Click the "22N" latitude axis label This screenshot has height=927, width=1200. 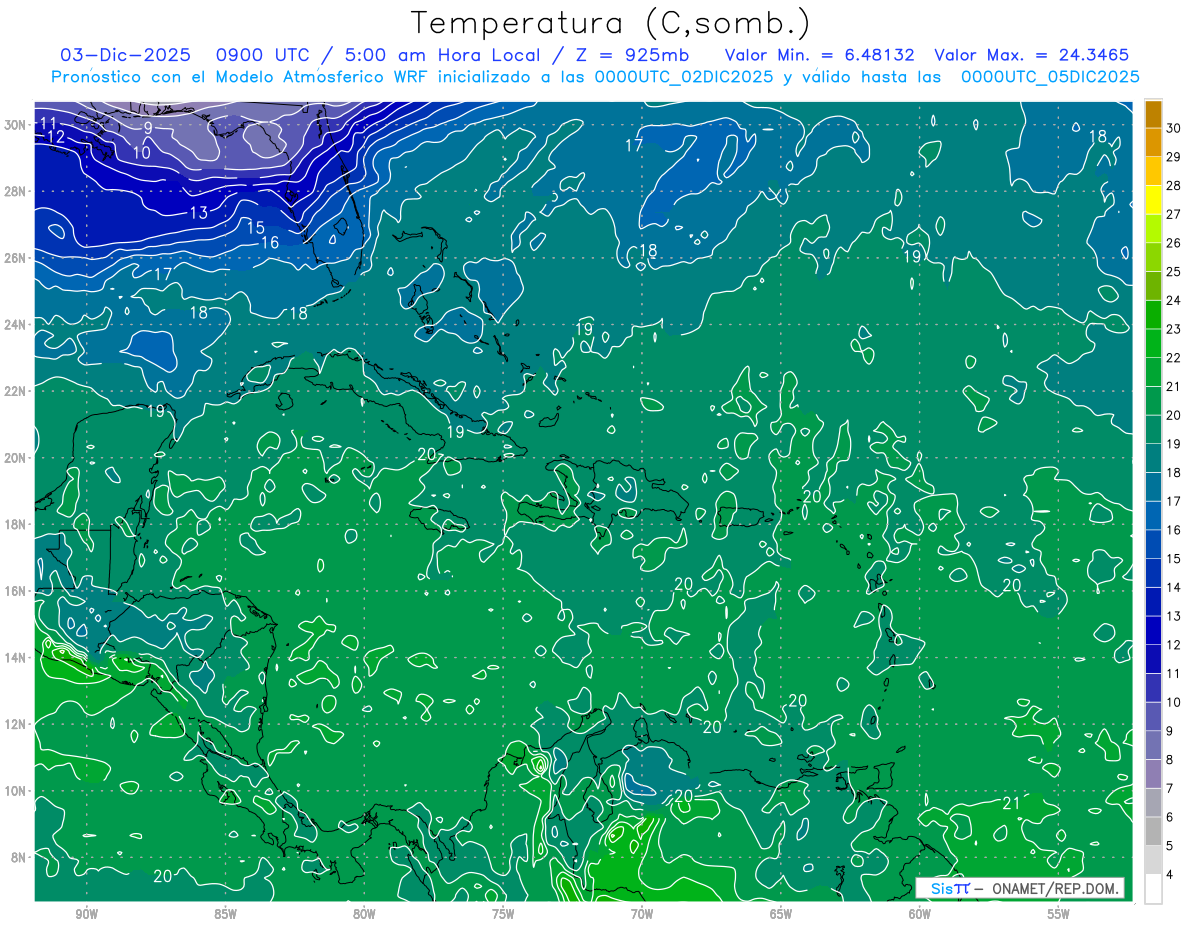(15, 391)
